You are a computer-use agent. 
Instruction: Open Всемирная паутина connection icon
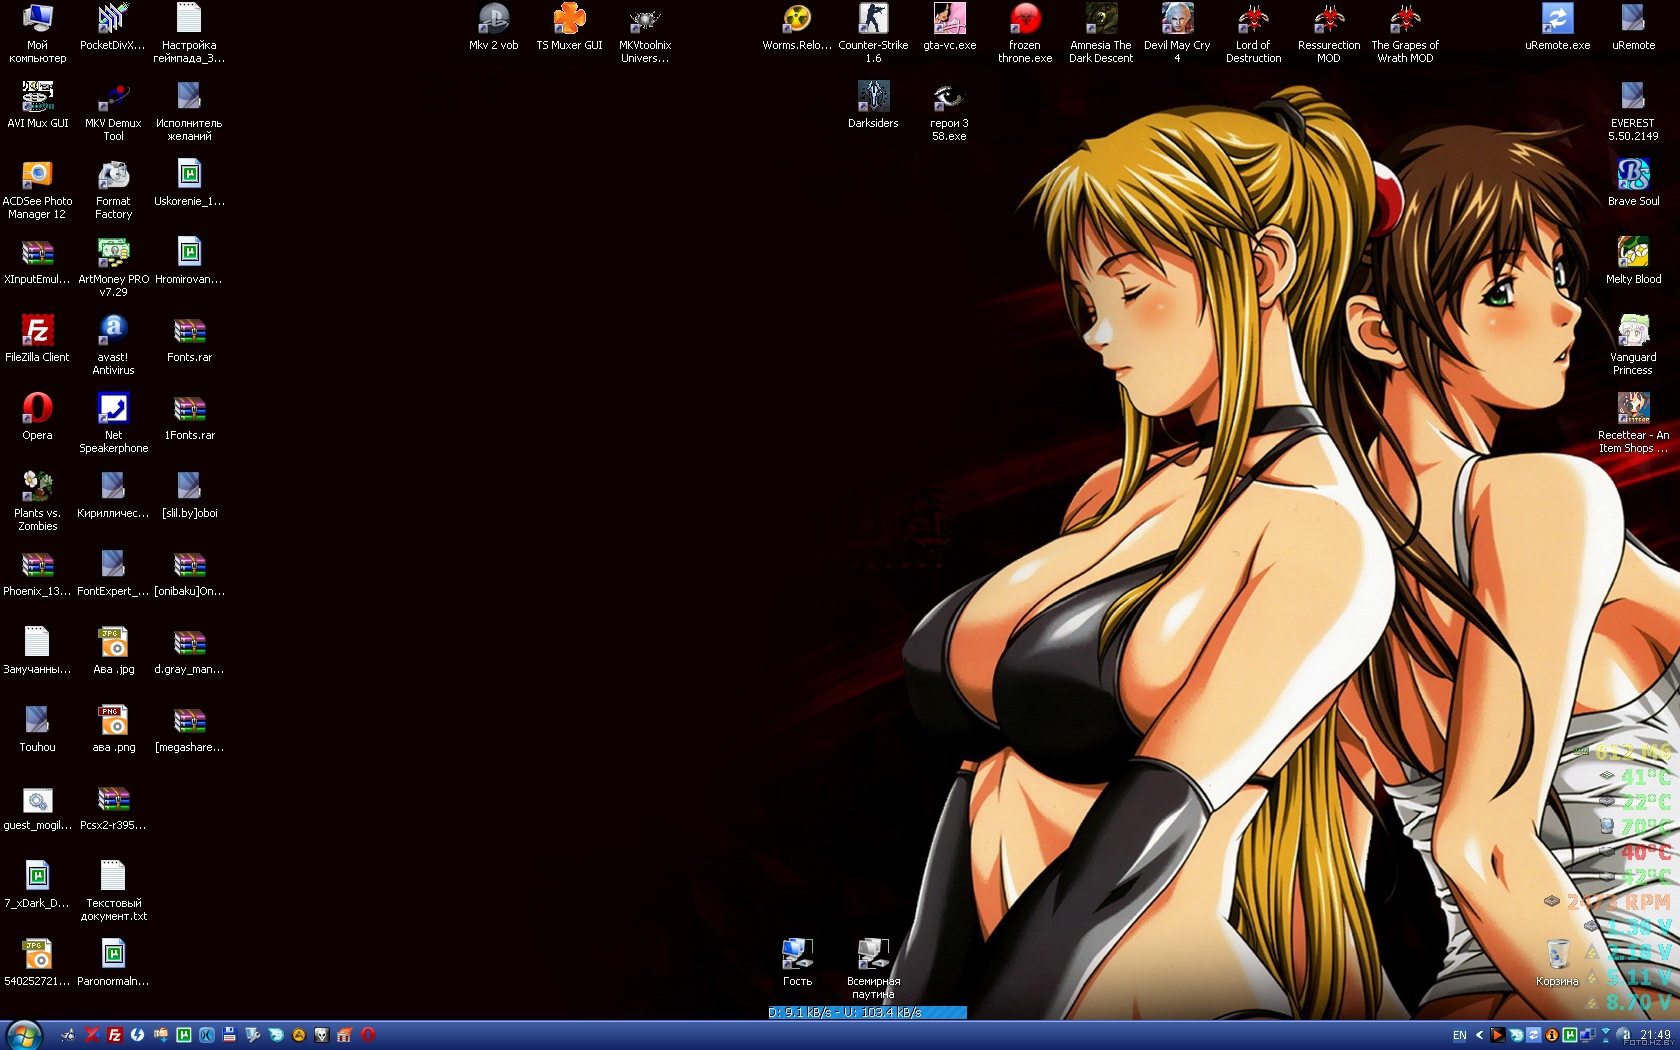coord(873,969)
